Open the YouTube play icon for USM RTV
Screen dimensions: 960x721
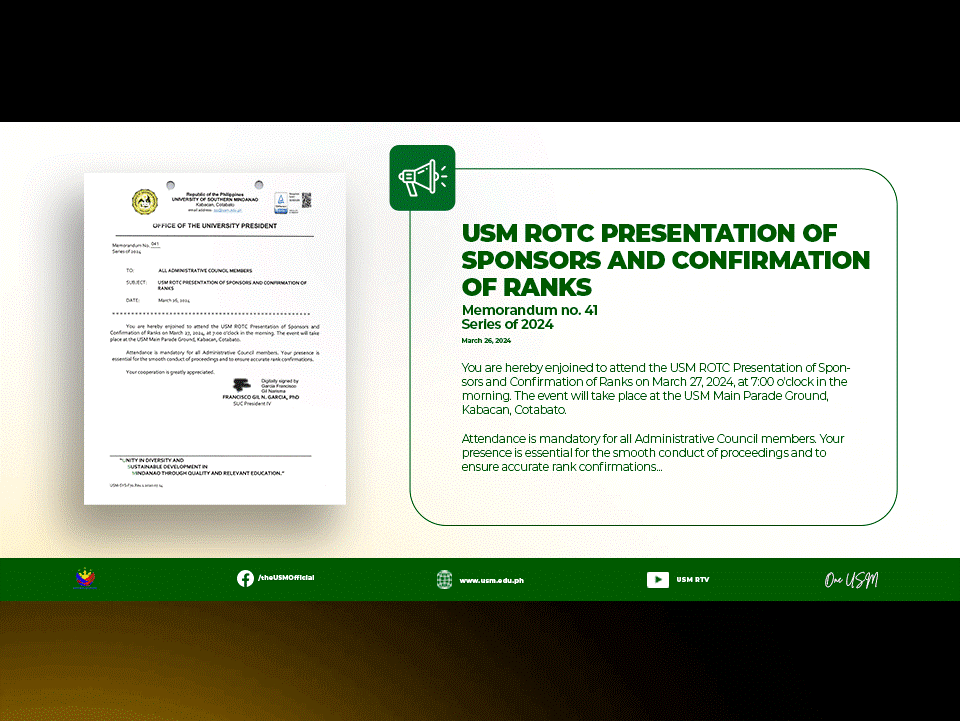tap(658, 579)
